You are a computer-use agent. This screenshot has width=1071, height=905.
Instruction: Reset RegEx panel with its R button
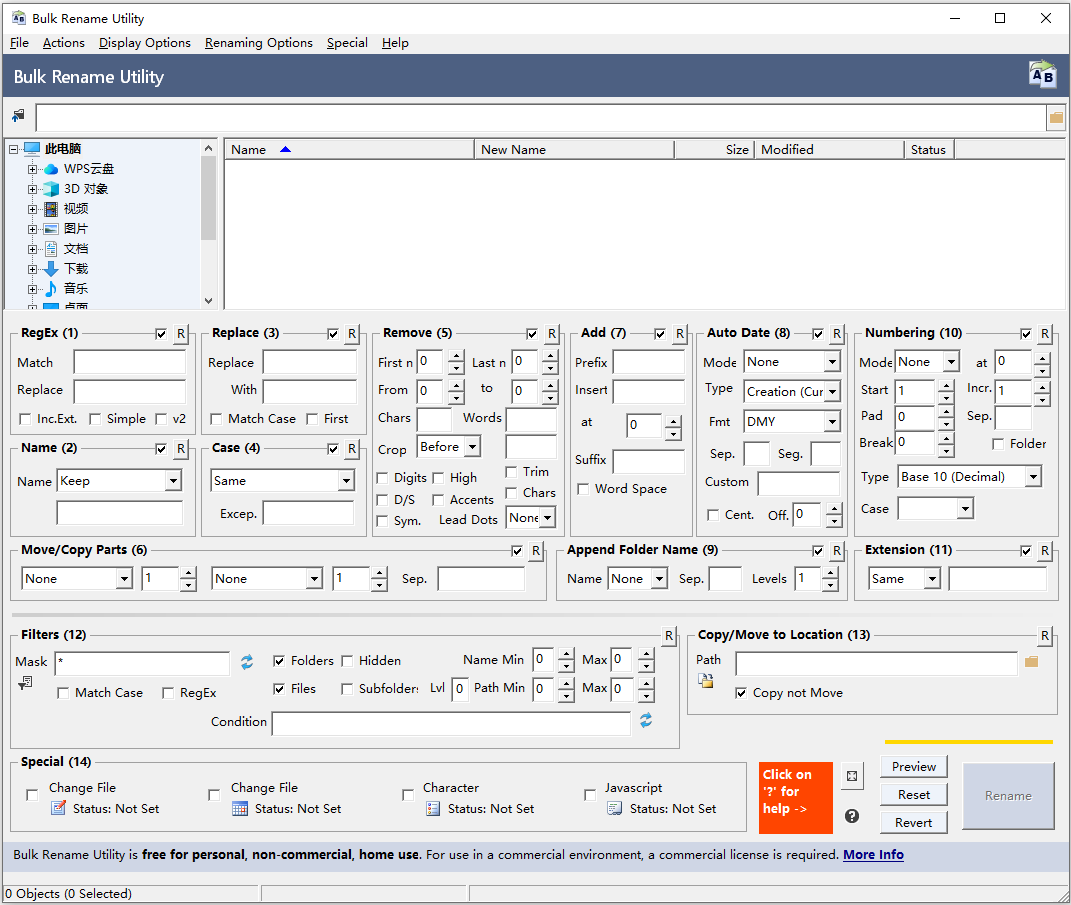click(181, 334)
